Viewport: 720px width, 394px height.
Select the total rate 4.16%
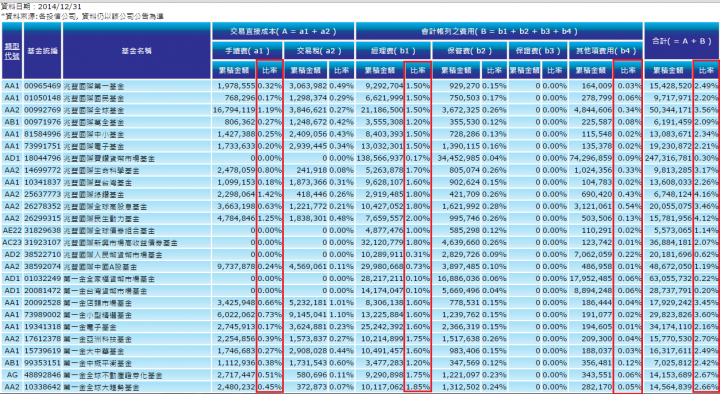(706, 194)
